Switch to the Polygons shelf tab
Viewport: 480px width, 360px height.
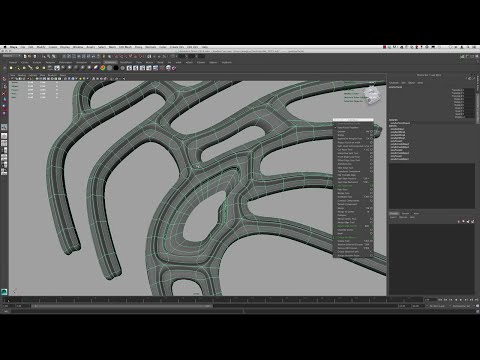click(x=50, y=62)
